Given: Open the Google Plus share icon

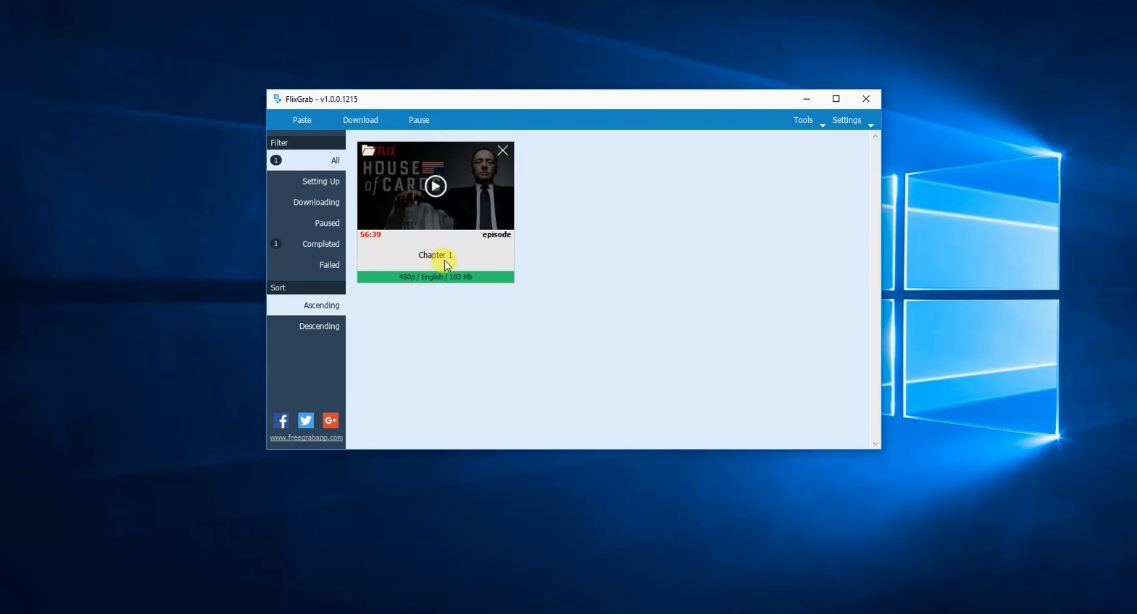Looking at the screenshot, I should click(x=331, y=420).
